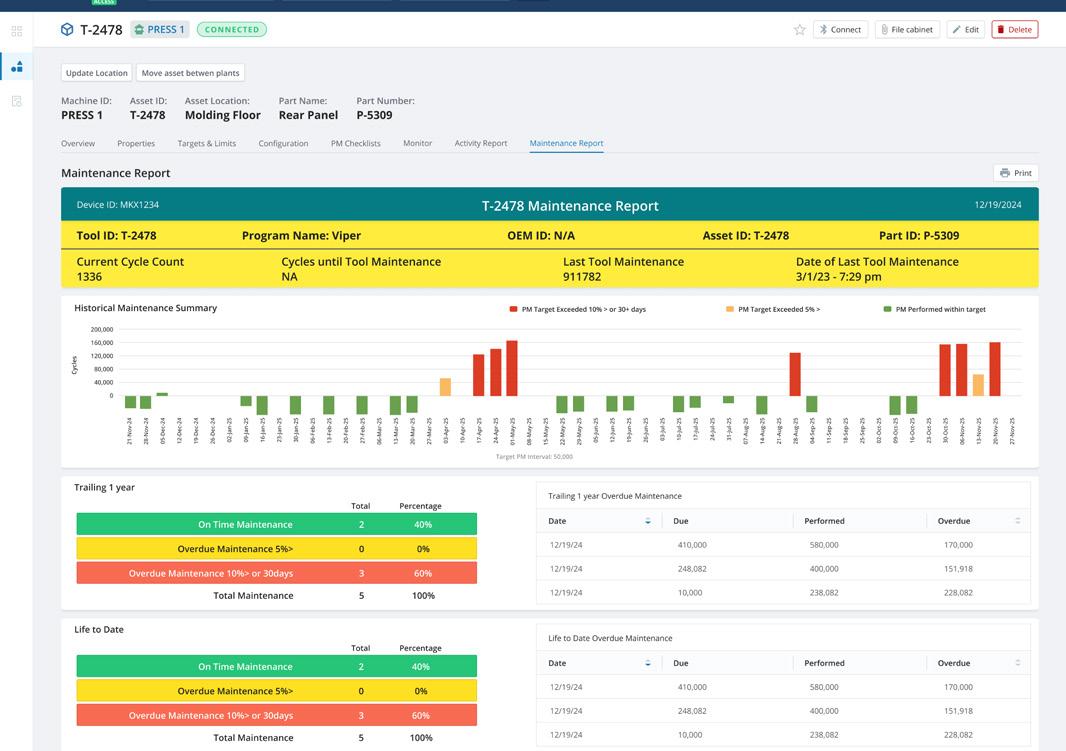This screenshot has width=1066, height=751.
Task: Sort Trailing 1 year table by Date
Action: tap(648, 521)
